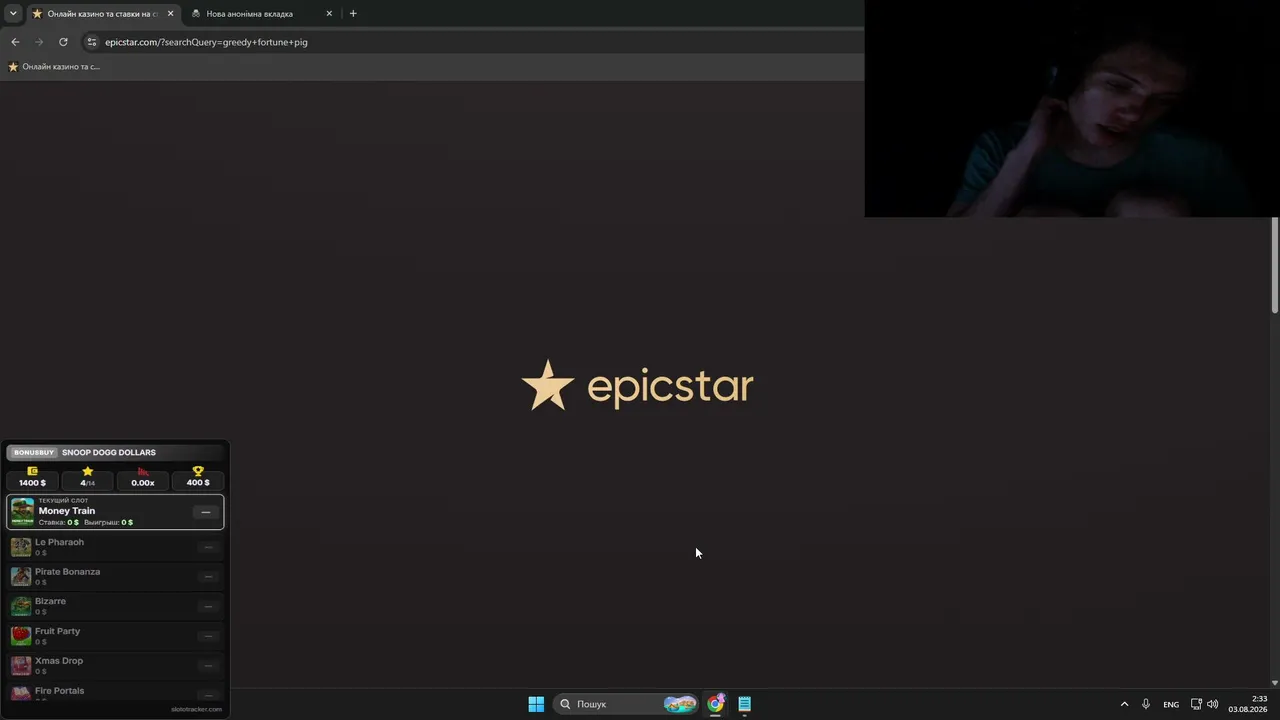Open the Pirate Bonanza slot thumbnail

click(21, 577)
